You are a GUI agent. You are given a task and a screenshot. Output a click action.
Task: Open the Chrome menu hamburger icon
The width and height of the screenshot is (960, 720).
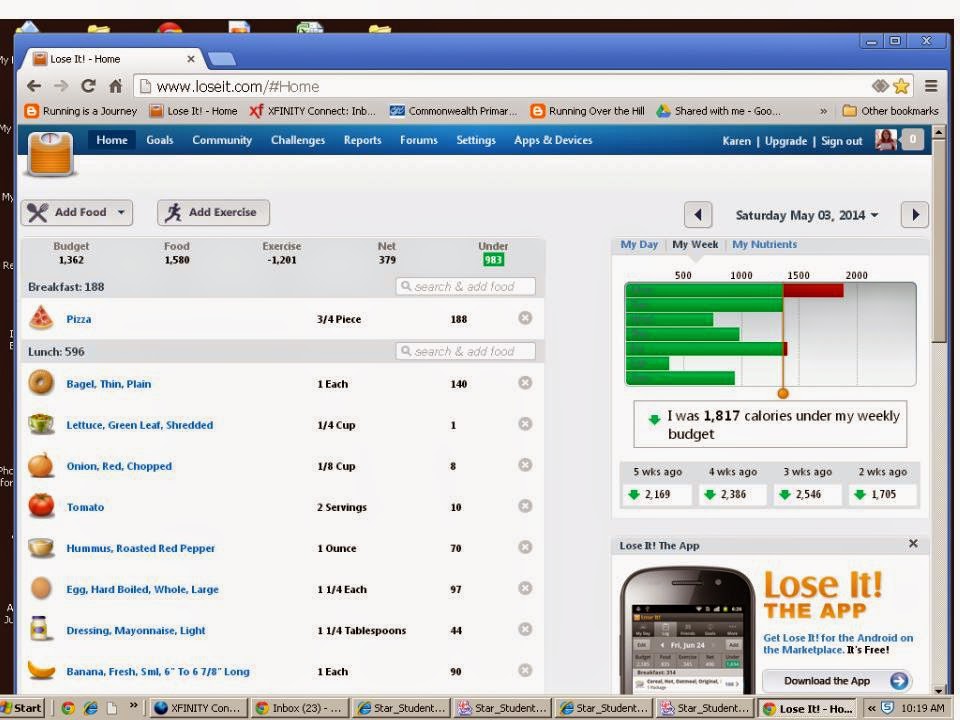click(931, 86)
